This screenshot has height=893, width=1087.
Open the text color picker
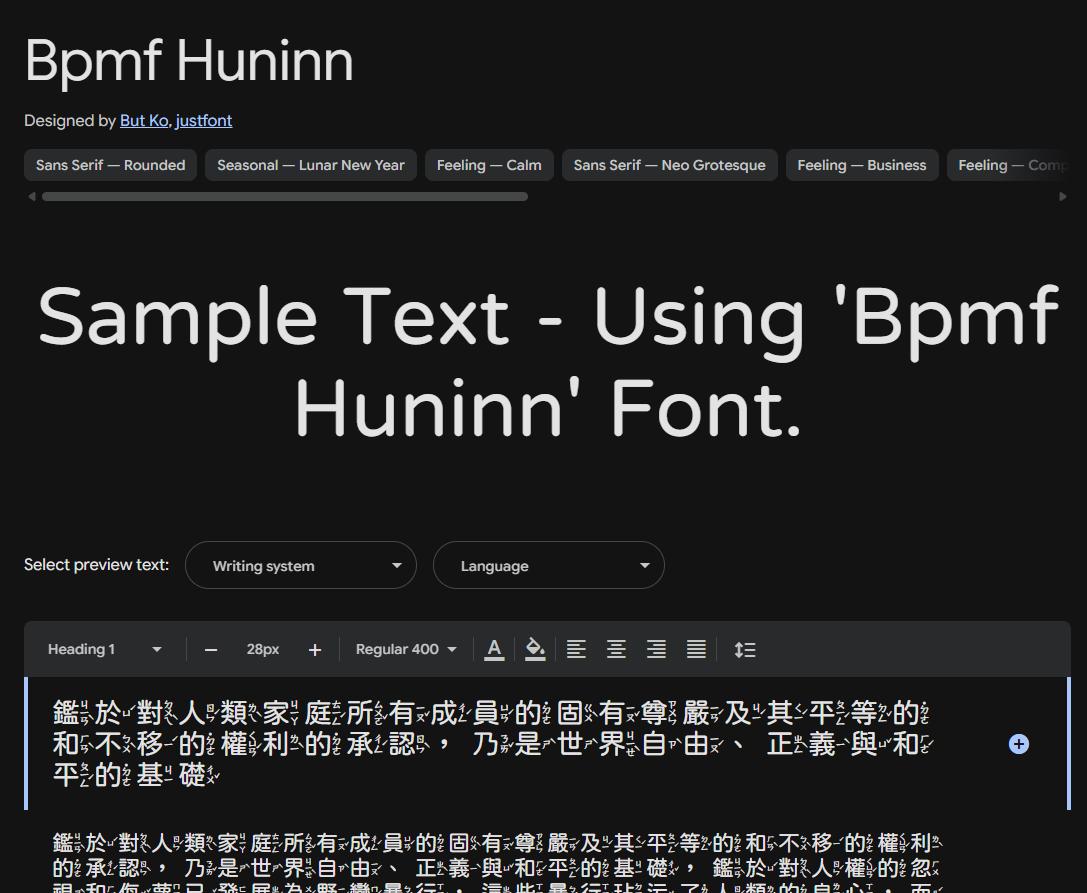[494, 650]
